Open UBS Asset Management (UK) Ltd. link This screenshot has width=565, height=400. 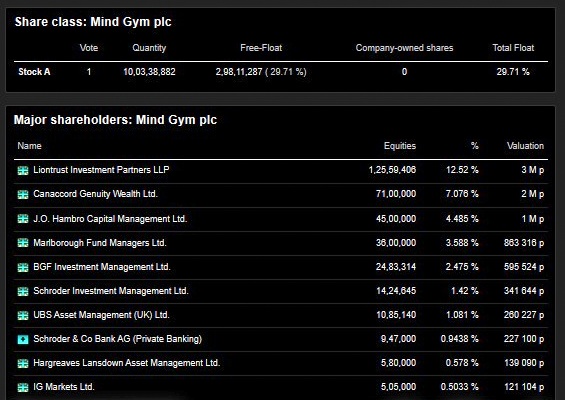pyautogui.click(x=101, y=315)
